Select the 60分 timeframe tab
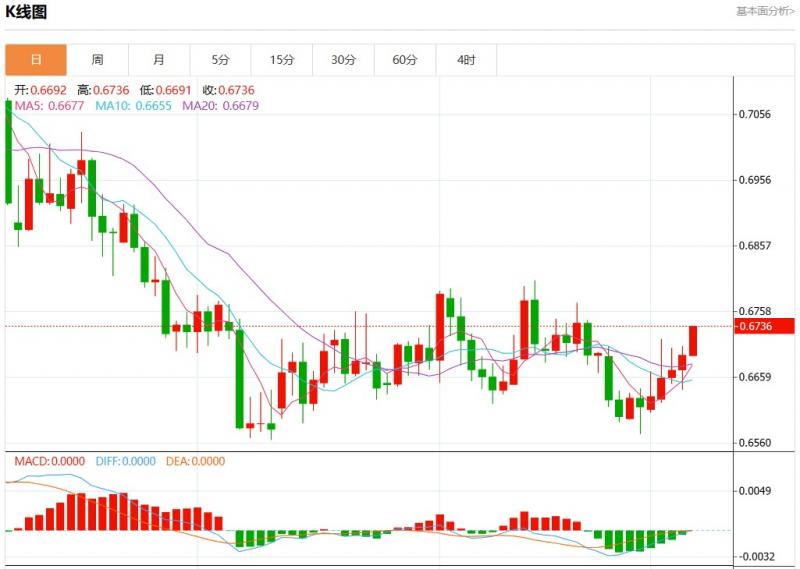Image resolution: width=800 pixels, height=569 pixels. [405, 60]
